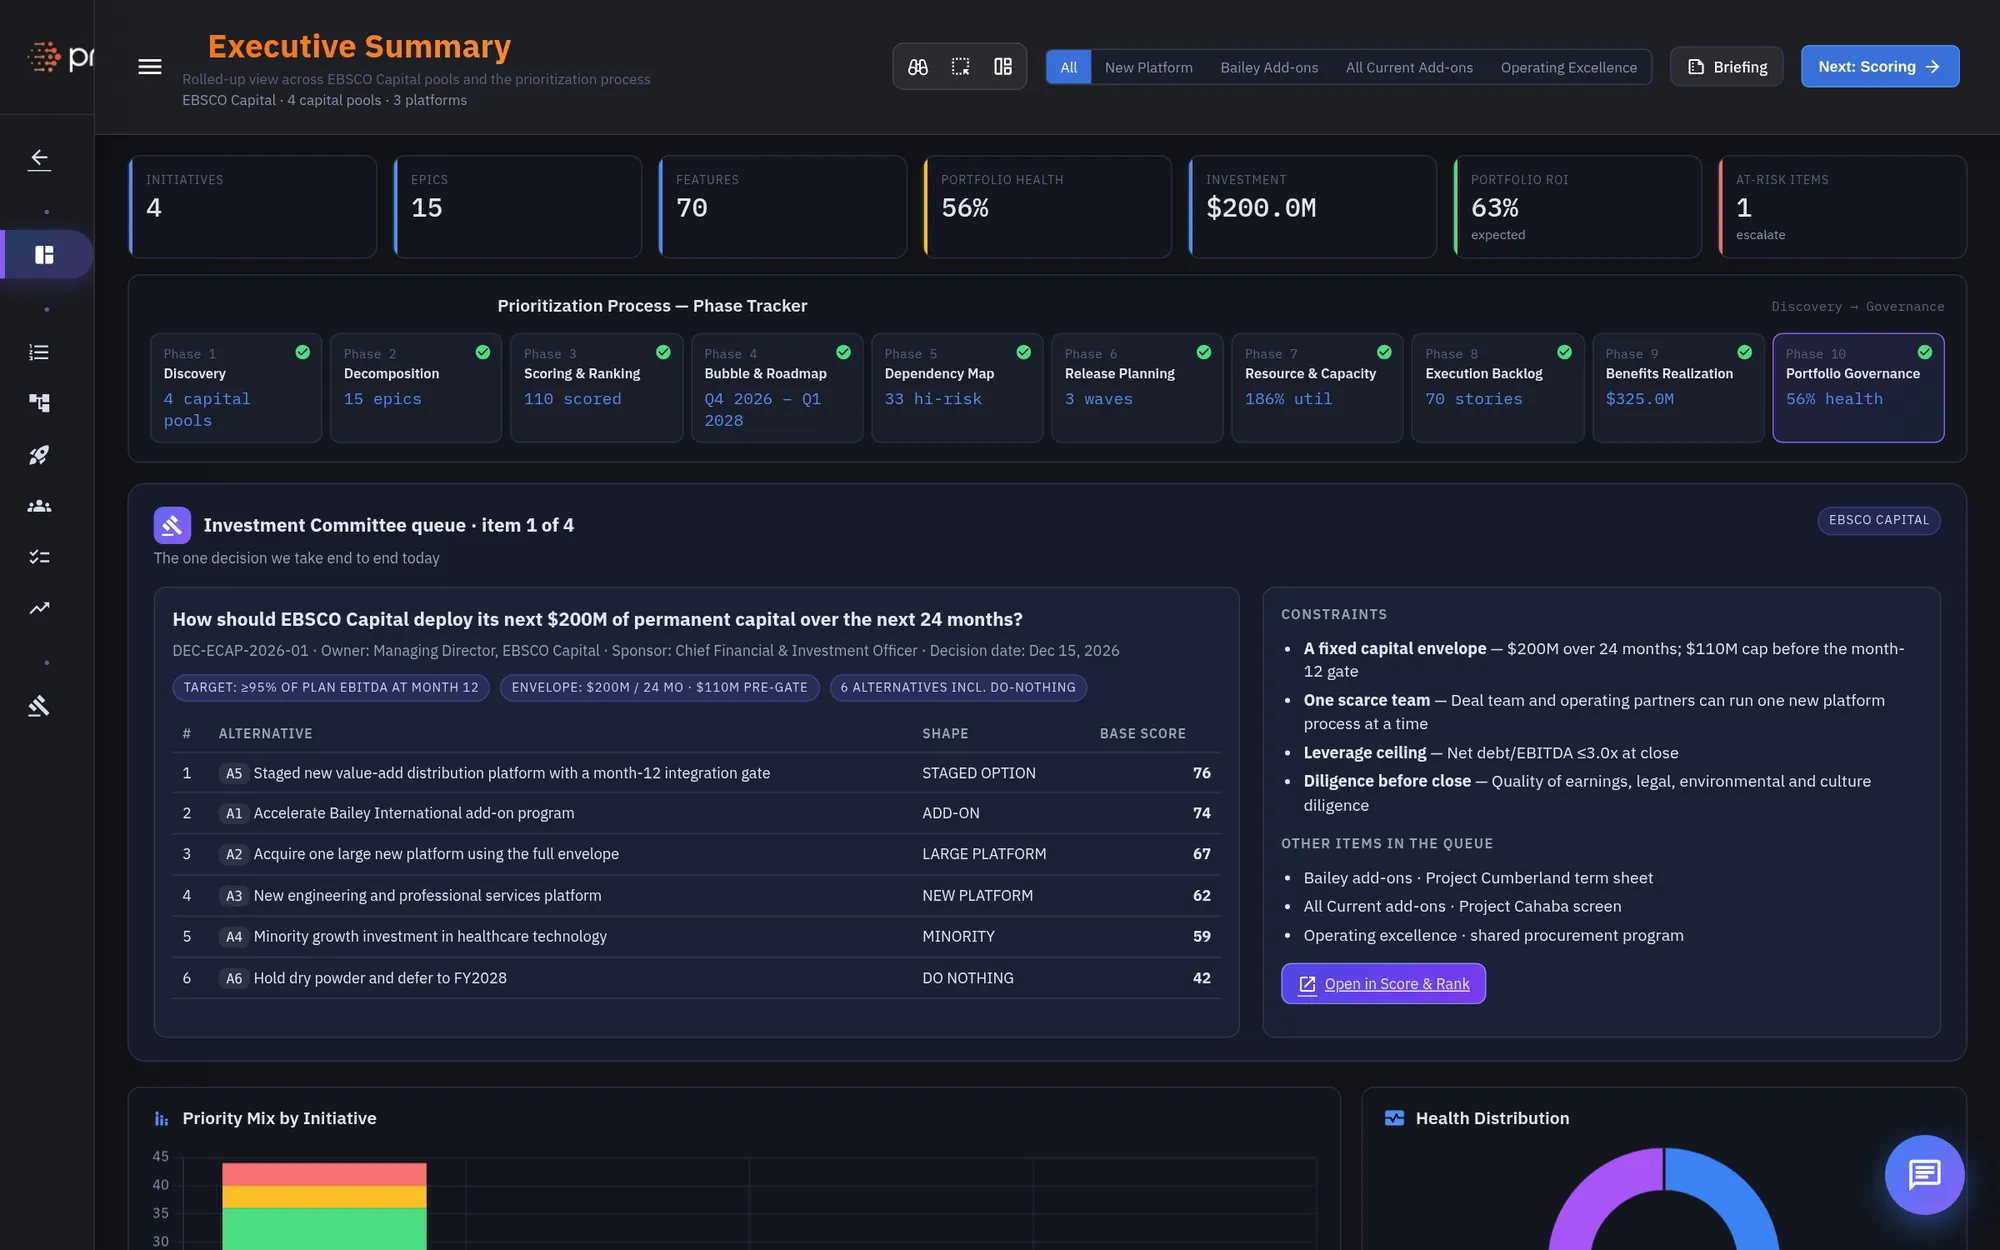
Task: Click the Portfolio Health 56% metric card
Action: click(x=1047, y=207)
